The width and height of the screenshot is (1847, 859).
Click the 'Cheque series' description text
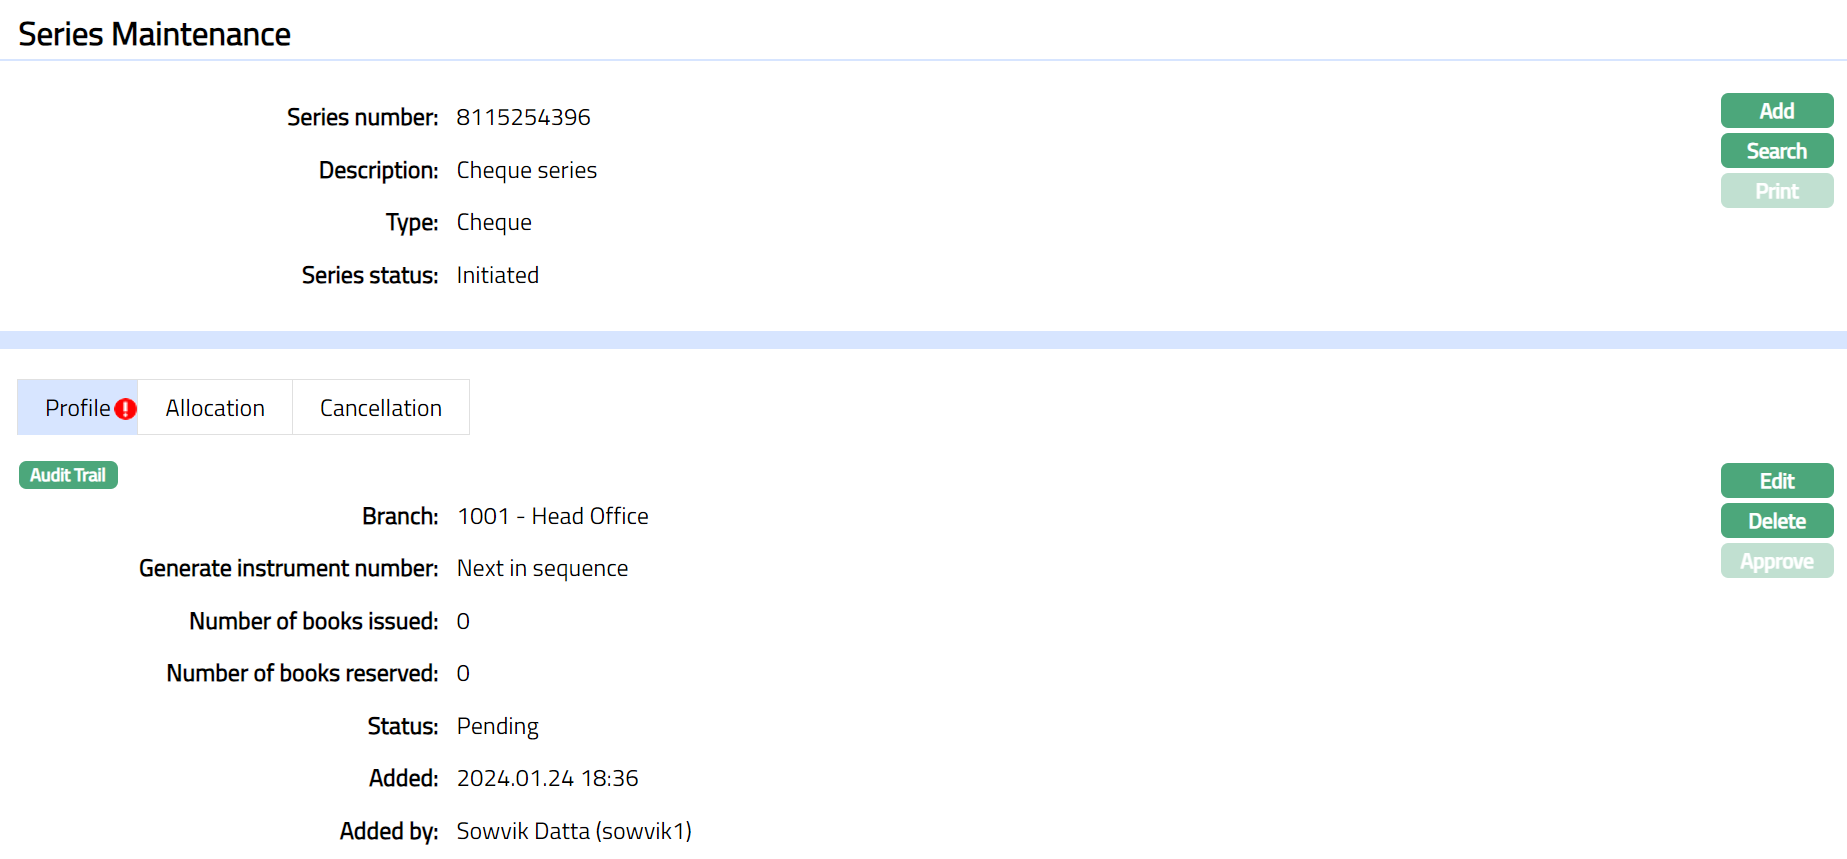526,171
